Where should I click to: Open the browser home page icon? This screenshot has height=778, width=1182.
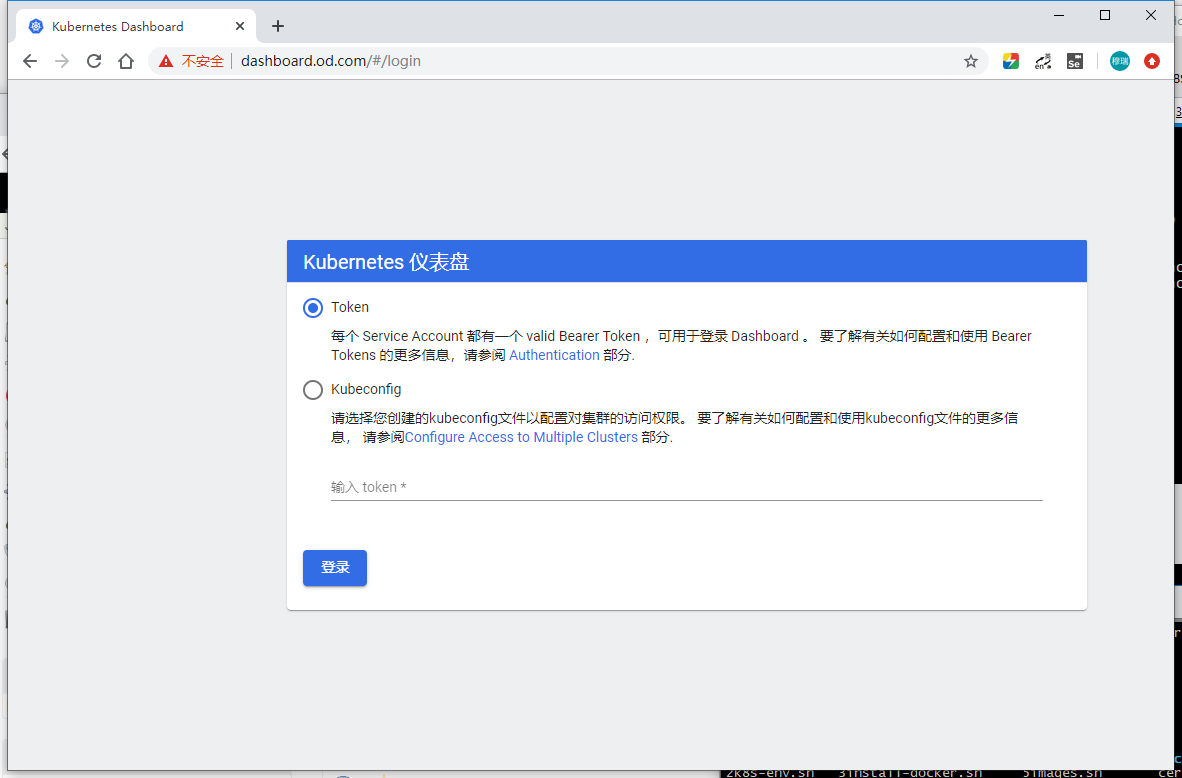(x=126, y=61)
